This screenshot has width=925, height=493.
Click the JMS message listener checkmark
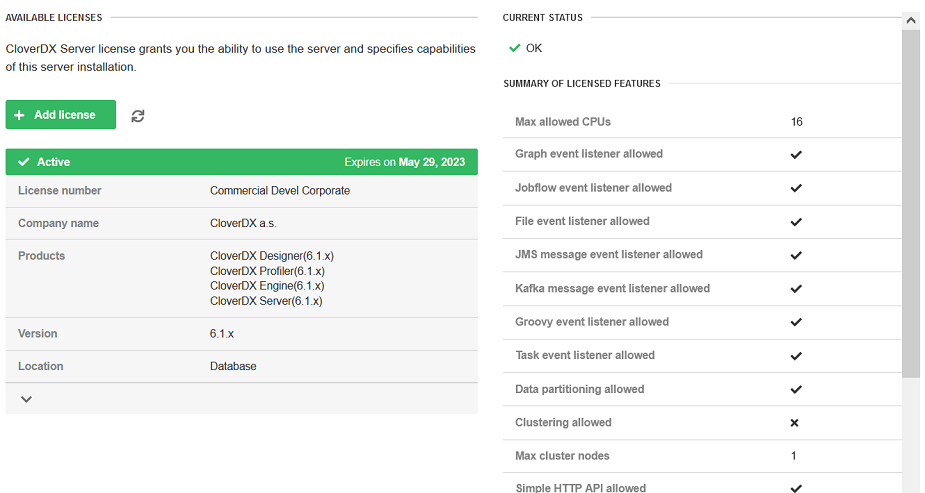(x=796, y=255)
